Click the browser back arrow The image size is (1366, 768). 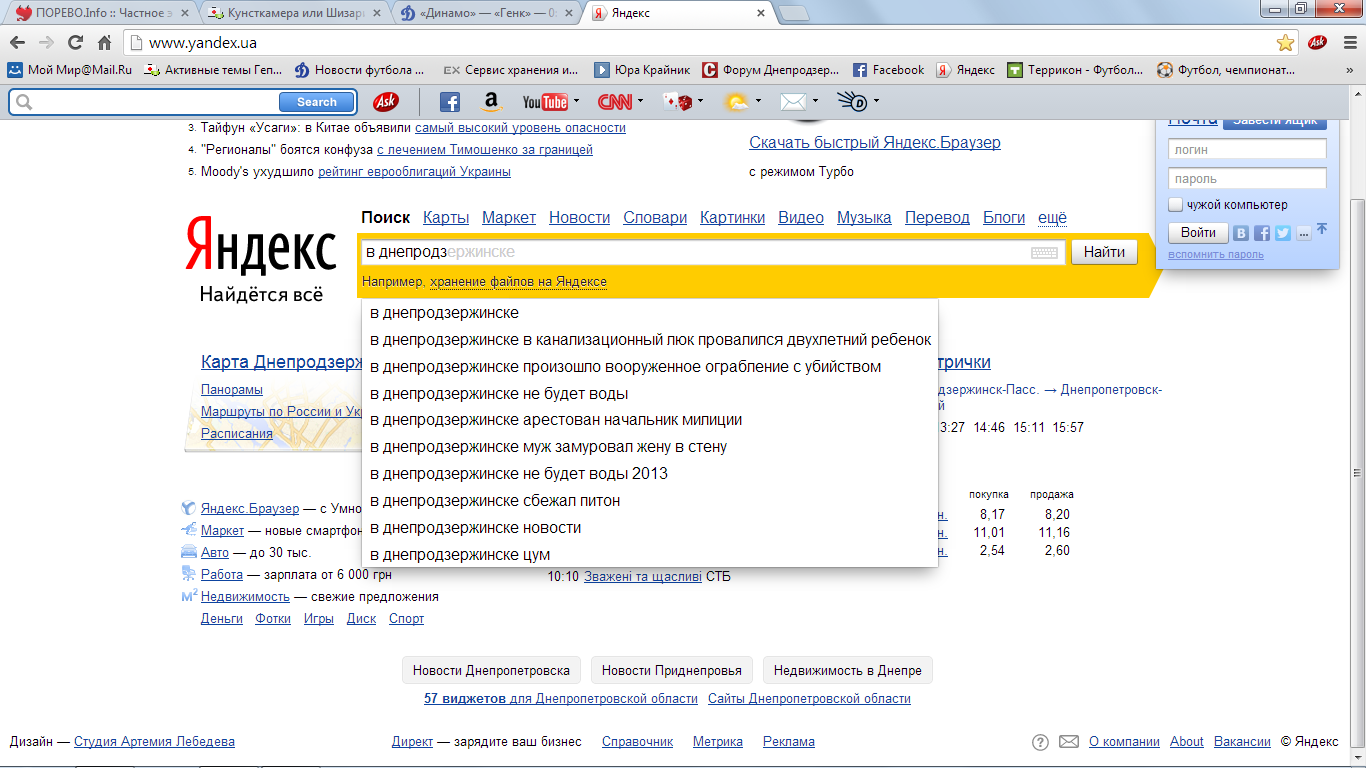(17, 43)
